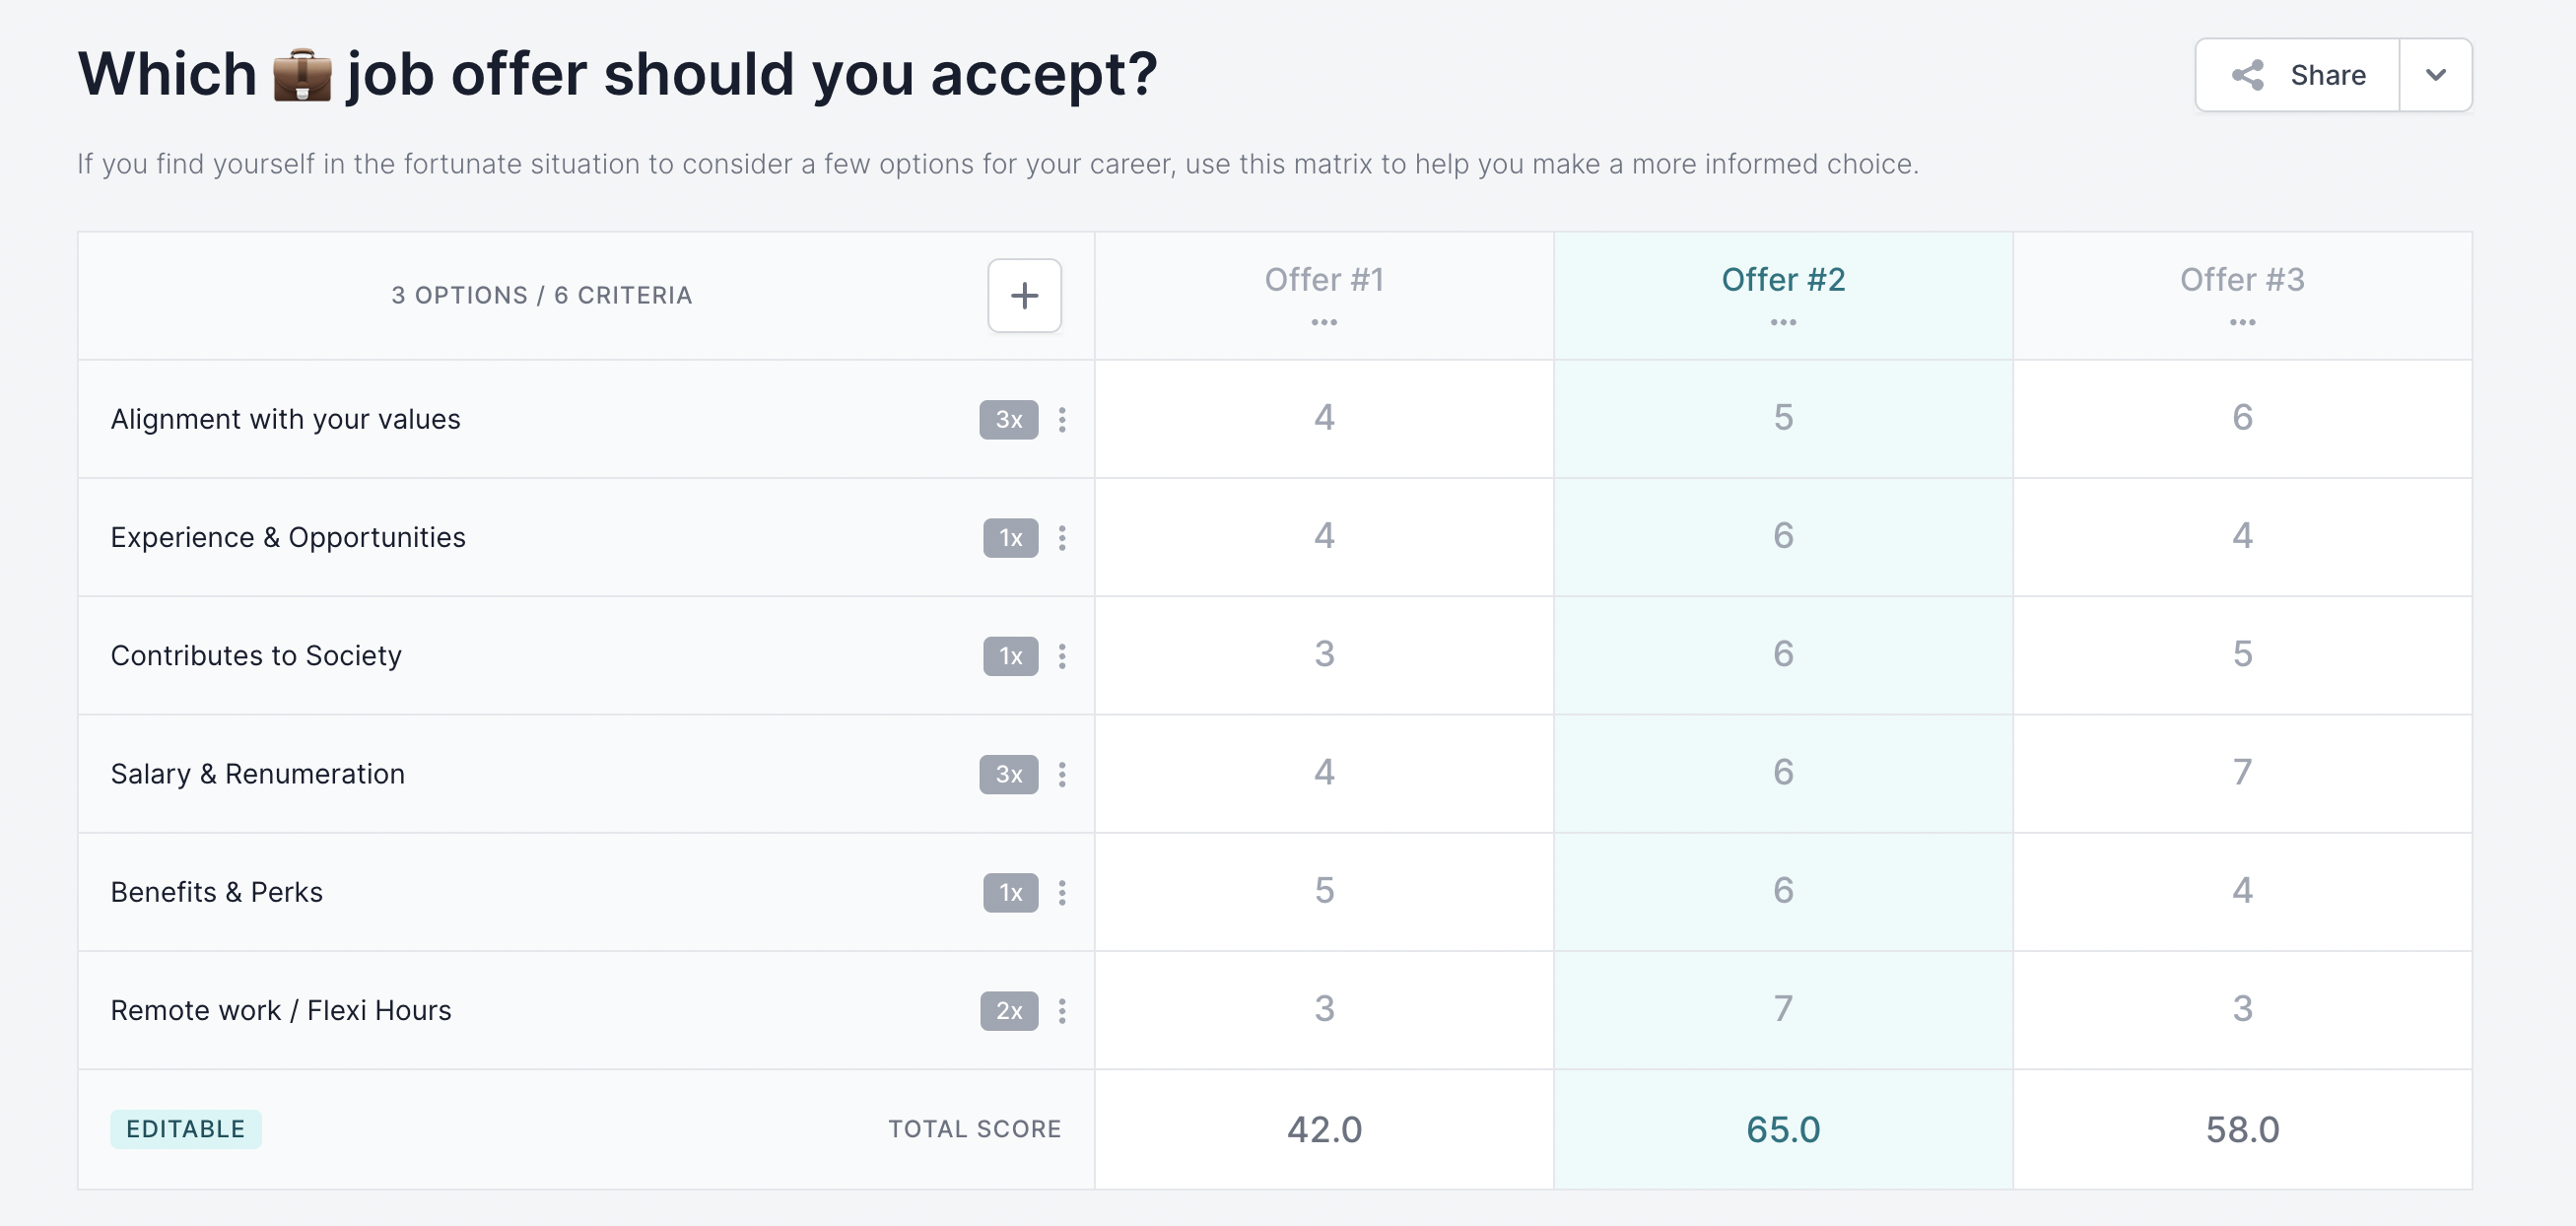Edit Offer #2 score for Benefits & Perks
This screenshot has width=2576, height=1226.
(x=1783, y=890)
